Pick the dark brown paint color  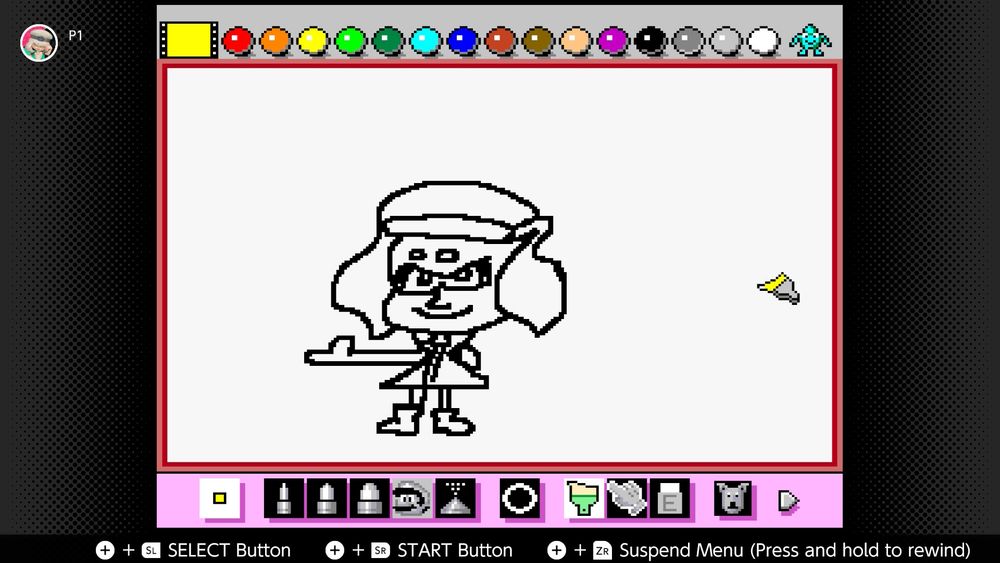coord(538,41)
